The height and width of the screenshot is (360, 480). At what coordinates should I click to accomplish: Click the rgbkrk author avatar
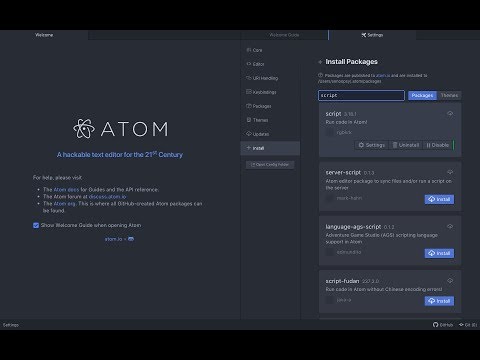pyautogui.click(x=329, y=133)
